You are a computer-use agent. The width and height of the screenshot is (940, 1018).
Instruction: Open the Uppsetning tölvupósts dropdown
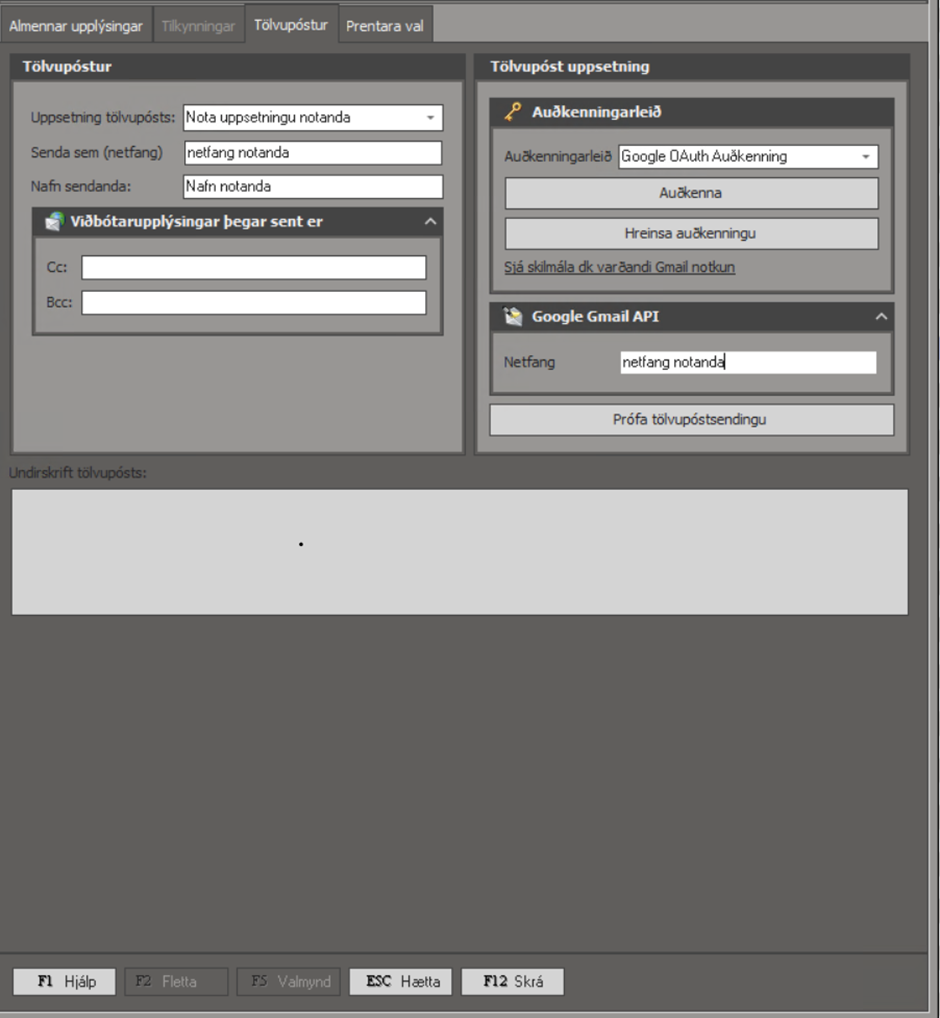(x=430, y=118)
